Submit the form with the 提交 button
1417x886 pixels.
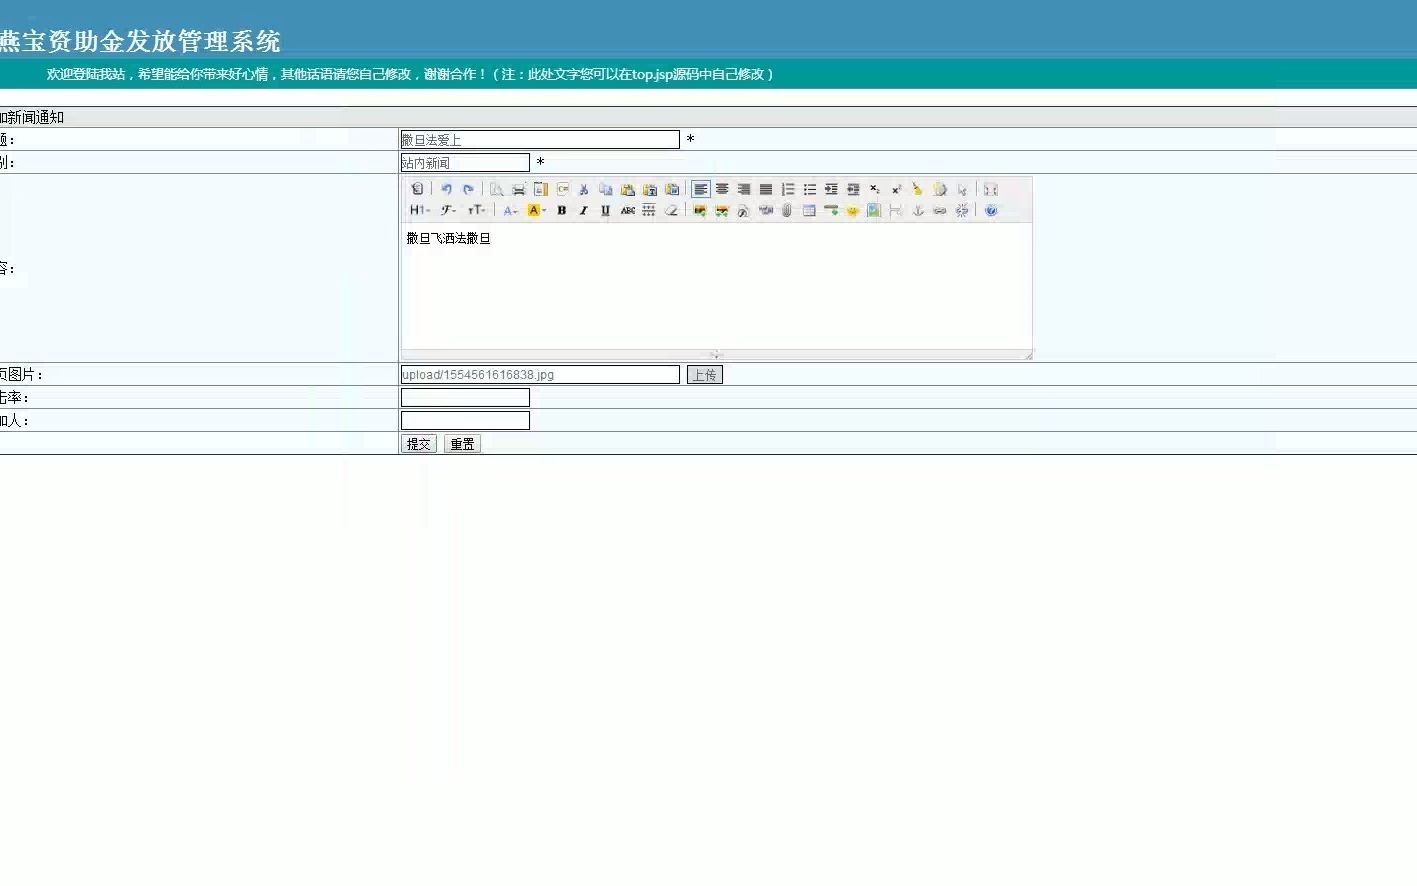point(419,444)
